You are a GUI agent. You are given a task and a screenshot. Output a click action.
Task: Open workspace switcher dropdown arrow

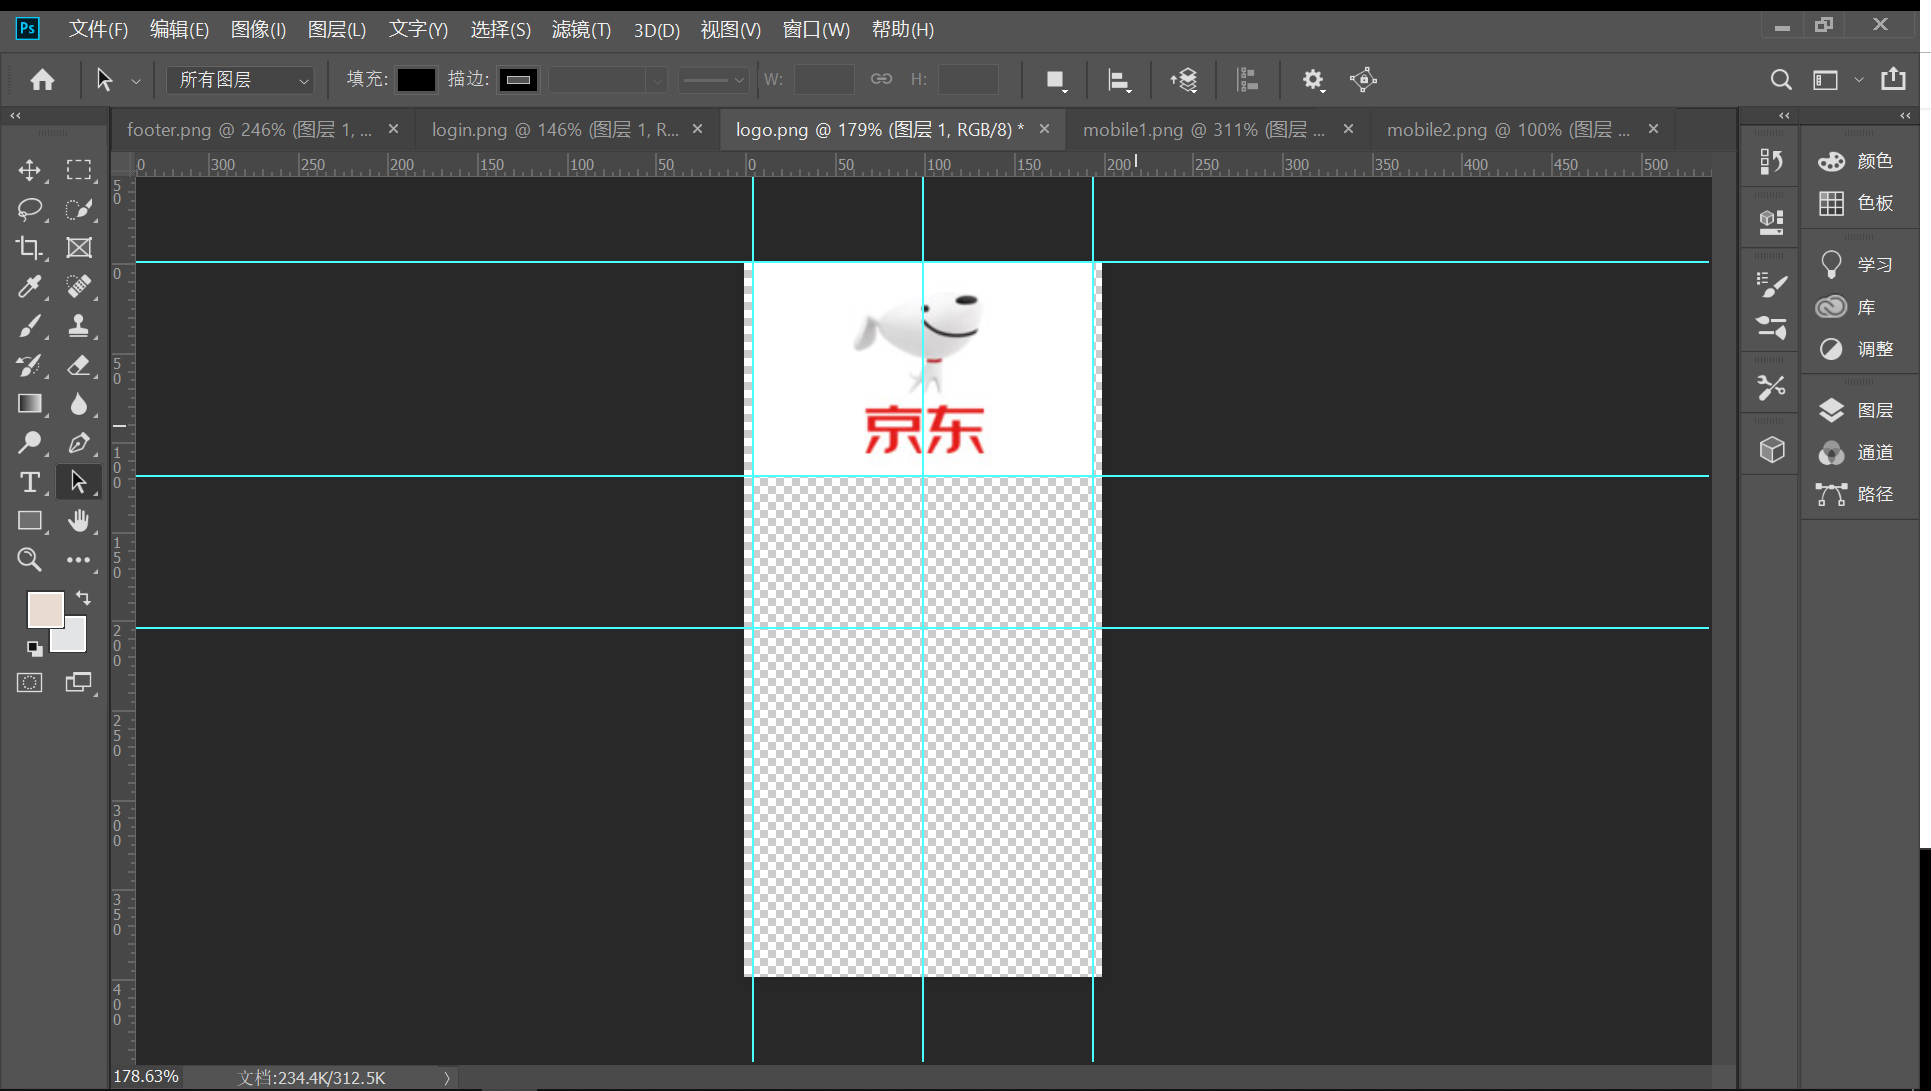[x=1859, y=79]
